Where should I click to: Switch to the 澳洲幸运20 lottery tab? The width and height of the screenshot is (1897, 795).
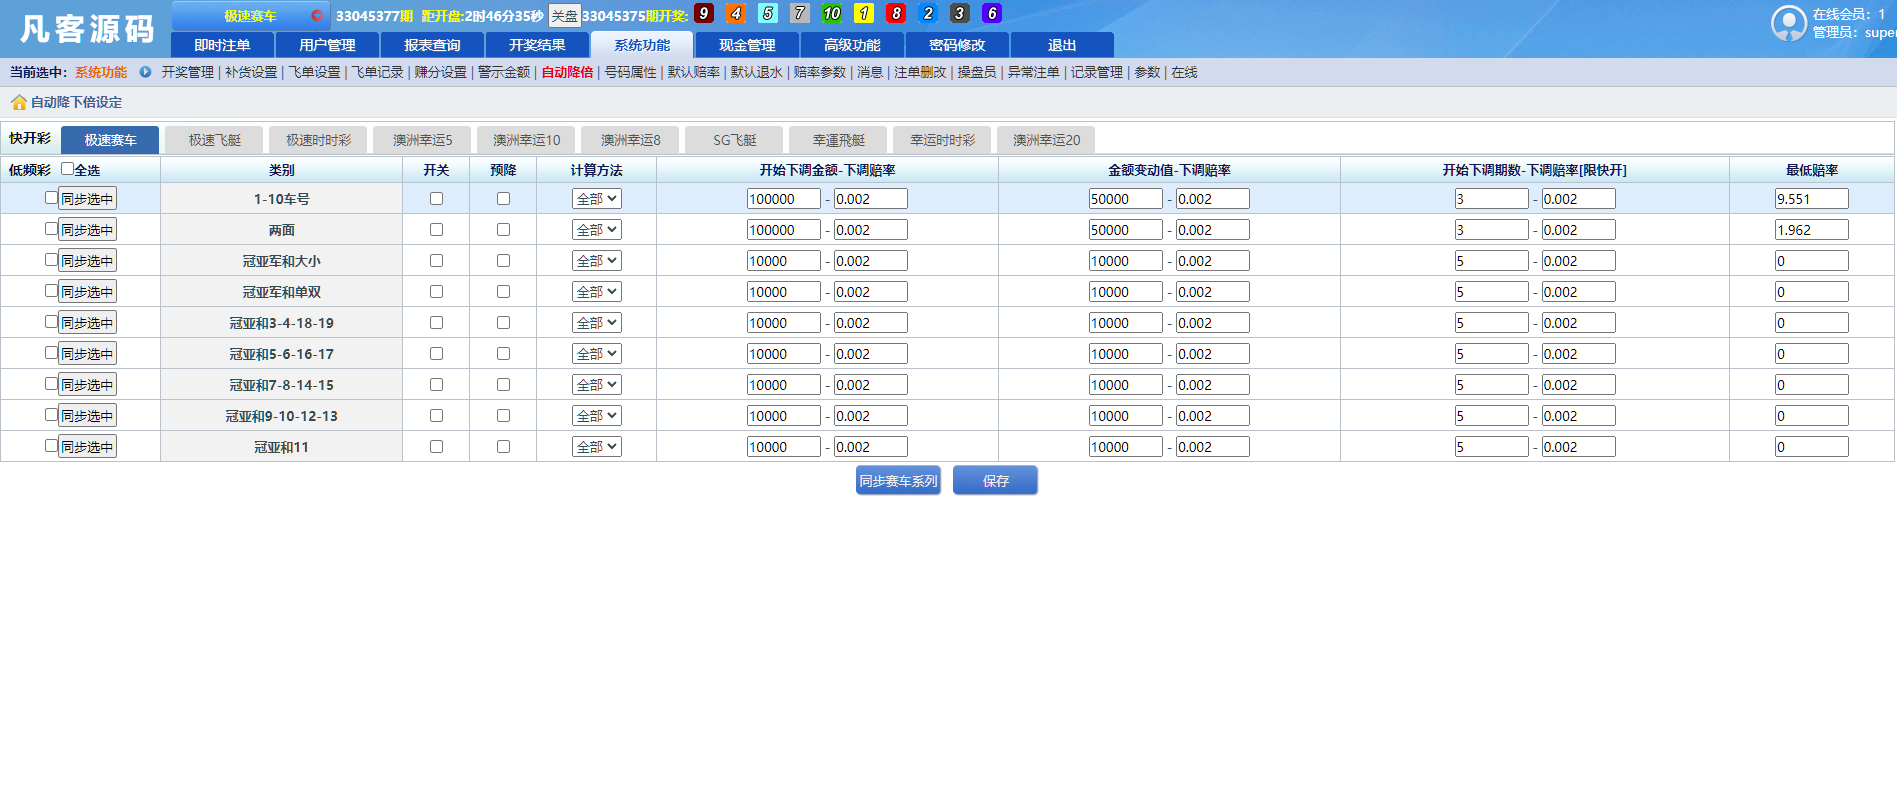tap(1046, 140)
